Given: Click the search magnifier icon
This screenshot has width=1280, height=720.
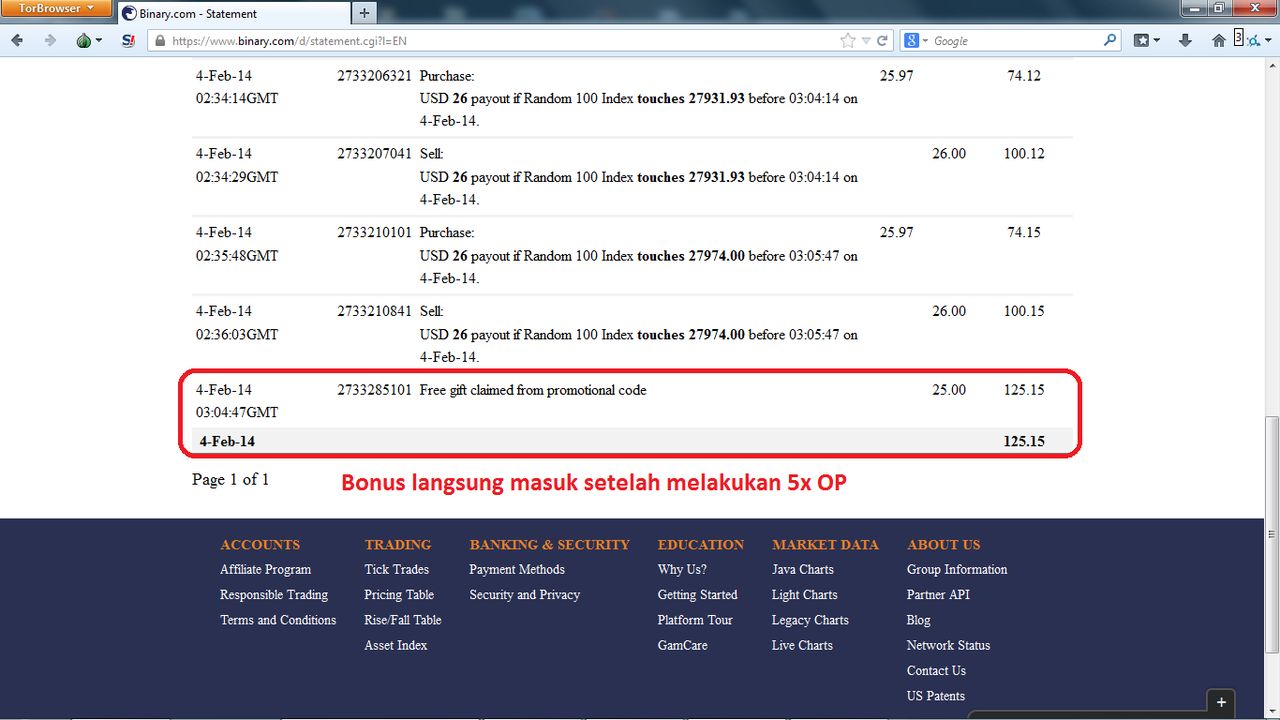Looking at the screenshot, I should pyautogui.click(x=1110, y=41).
